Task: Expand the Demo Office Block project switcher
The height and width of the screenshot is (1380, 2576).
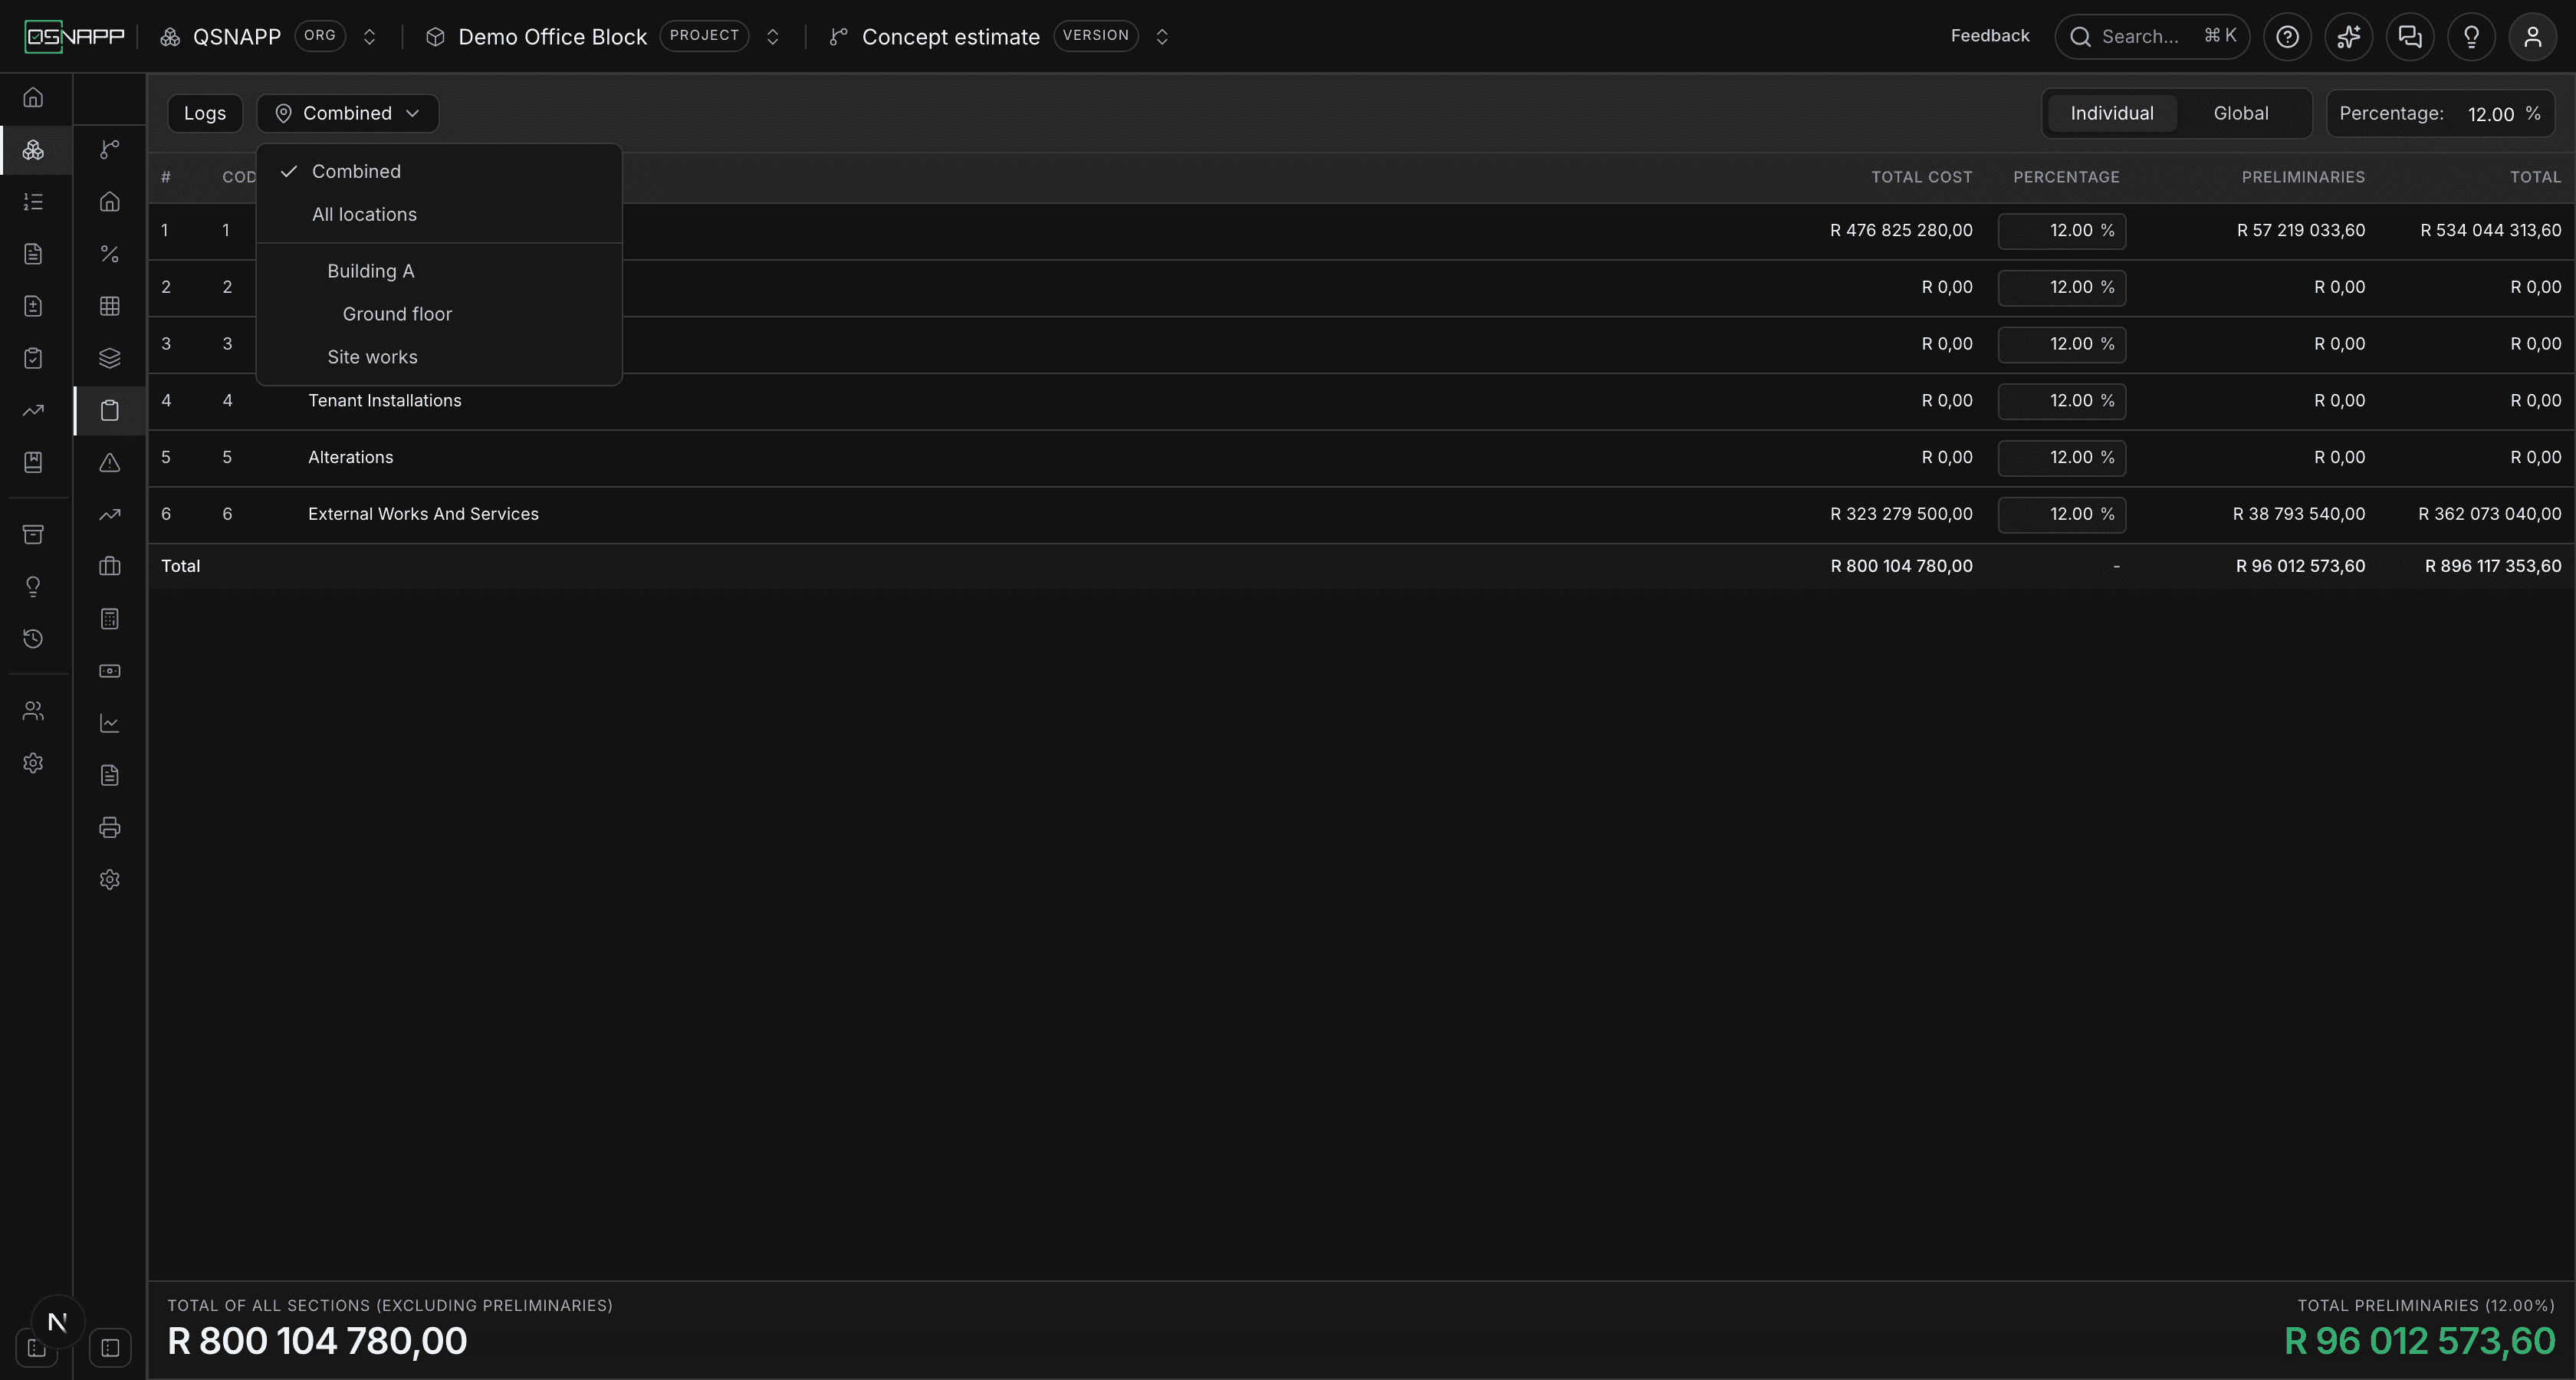Action: (772, 37)
